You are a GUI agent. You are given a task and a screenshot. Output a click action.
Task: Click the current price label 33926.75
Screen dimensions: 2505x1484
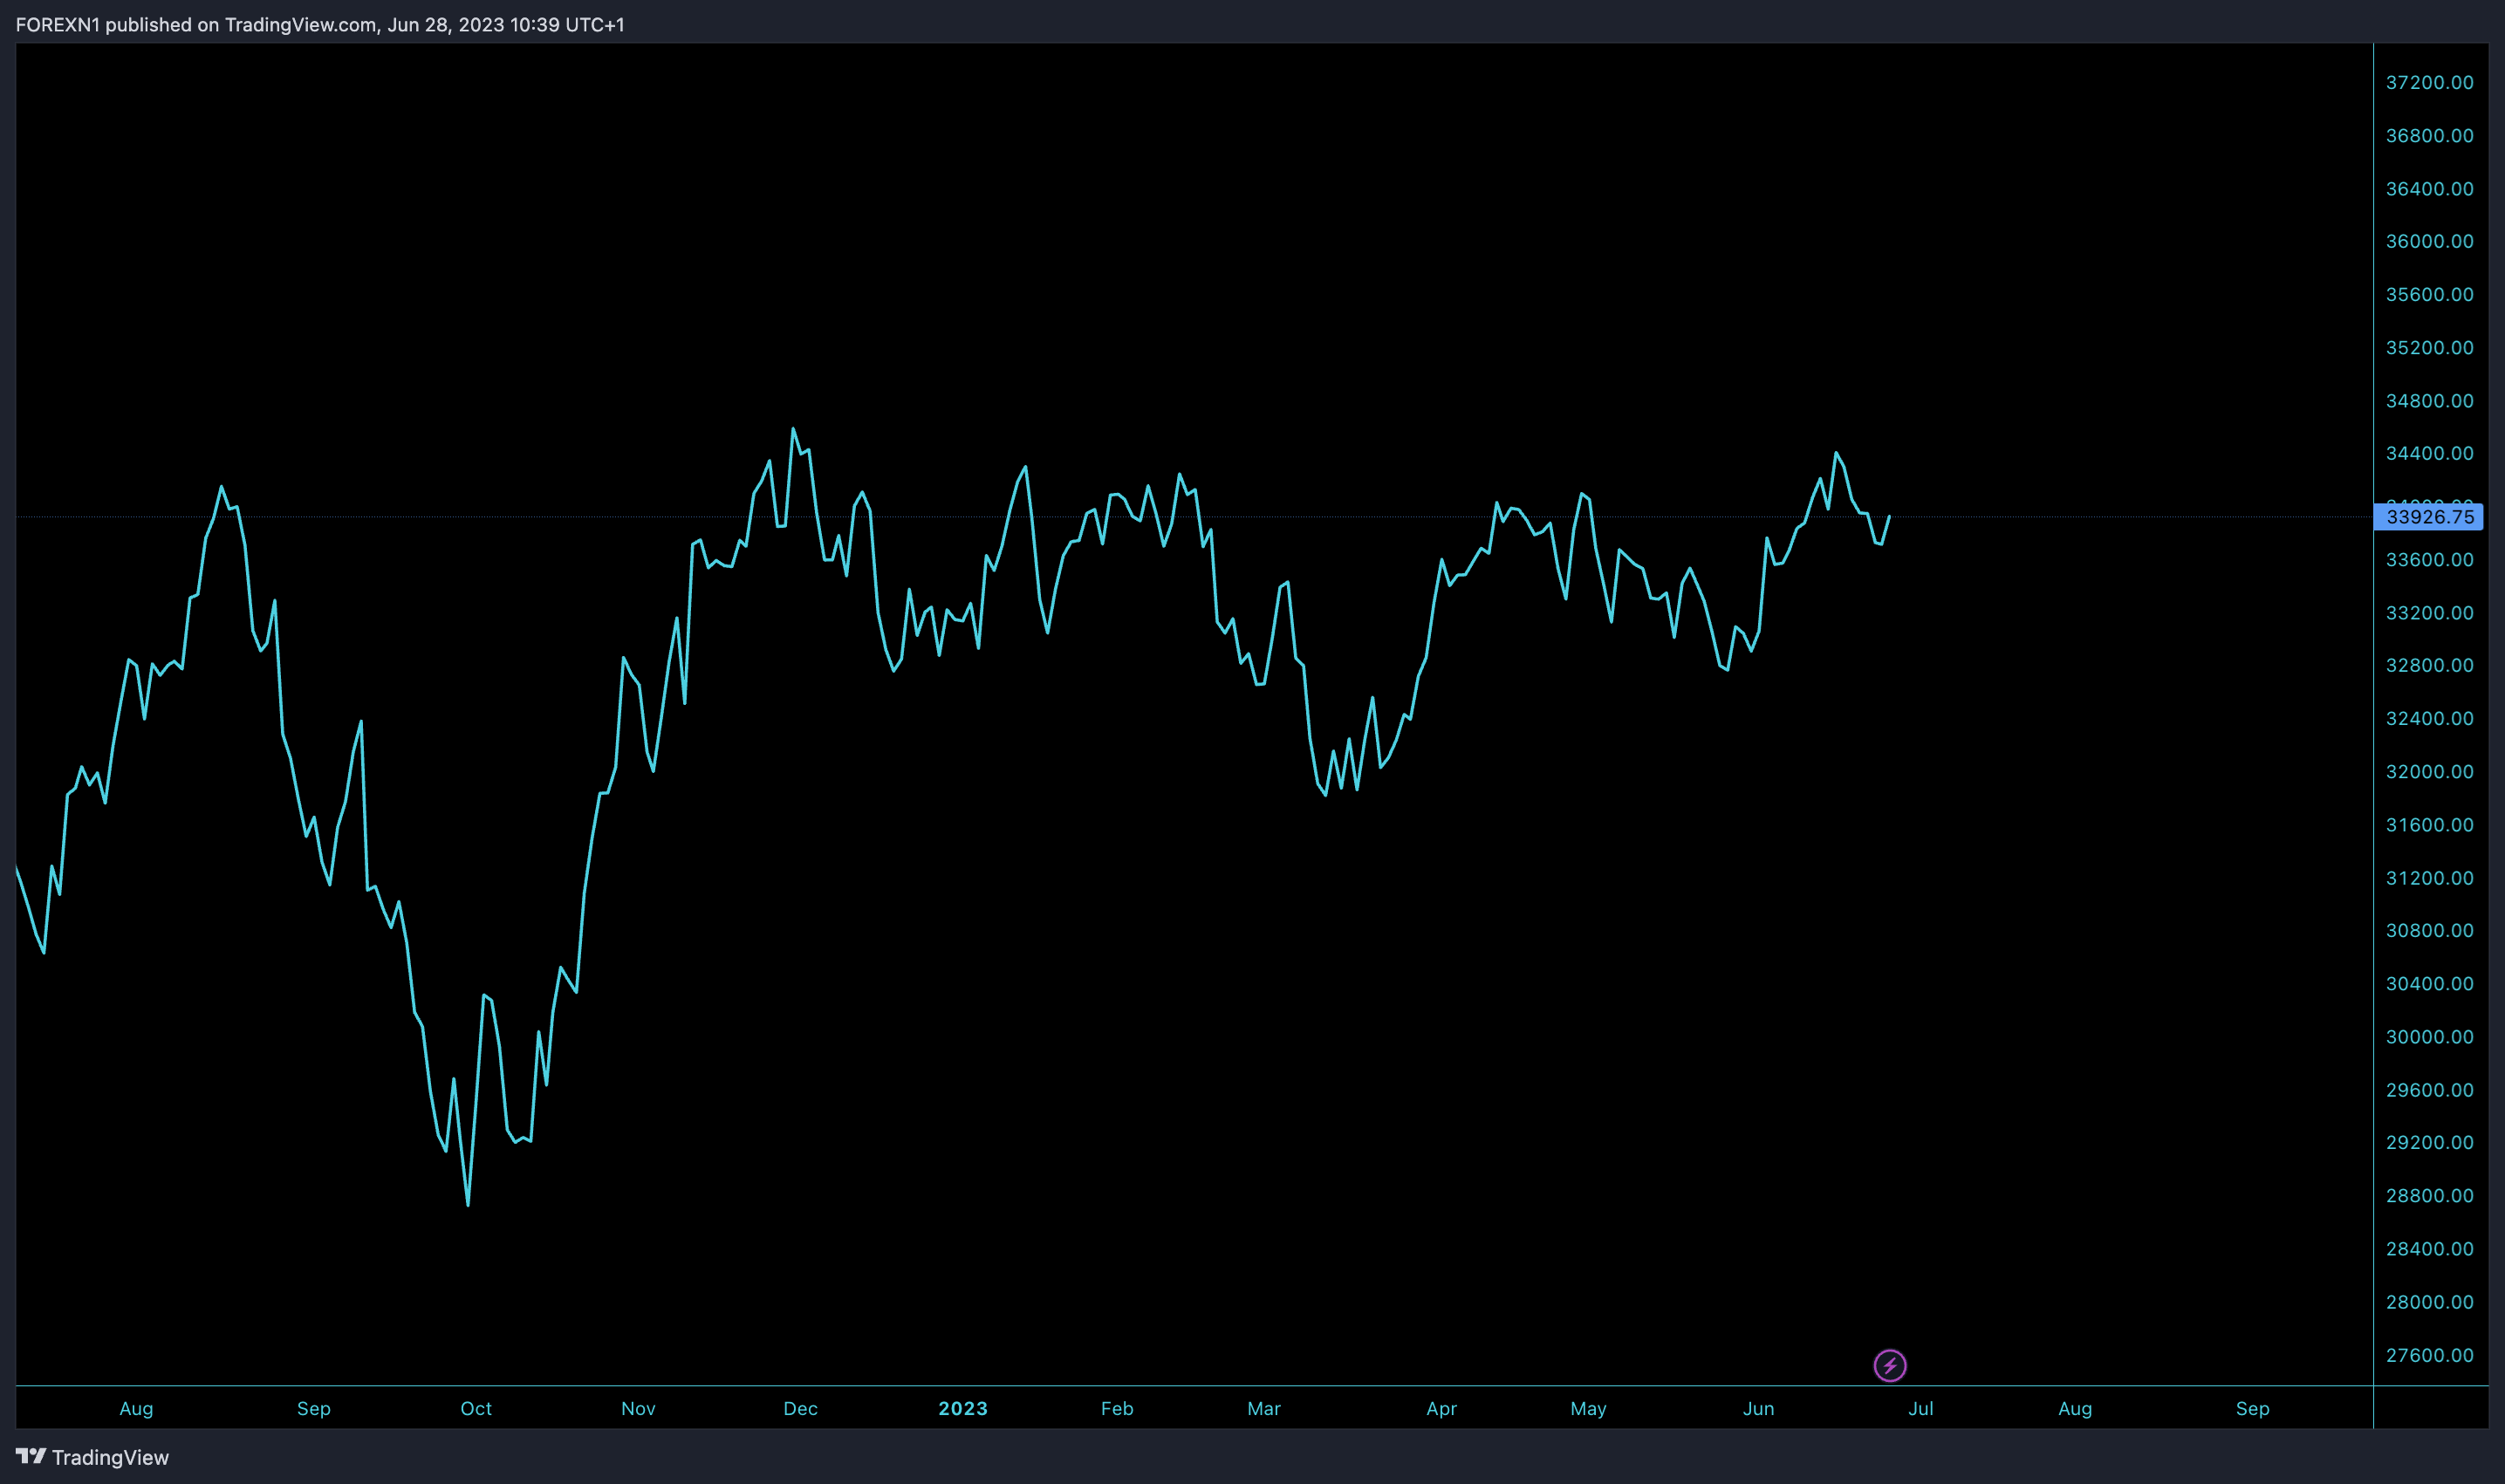click(x=2429, y=517)
